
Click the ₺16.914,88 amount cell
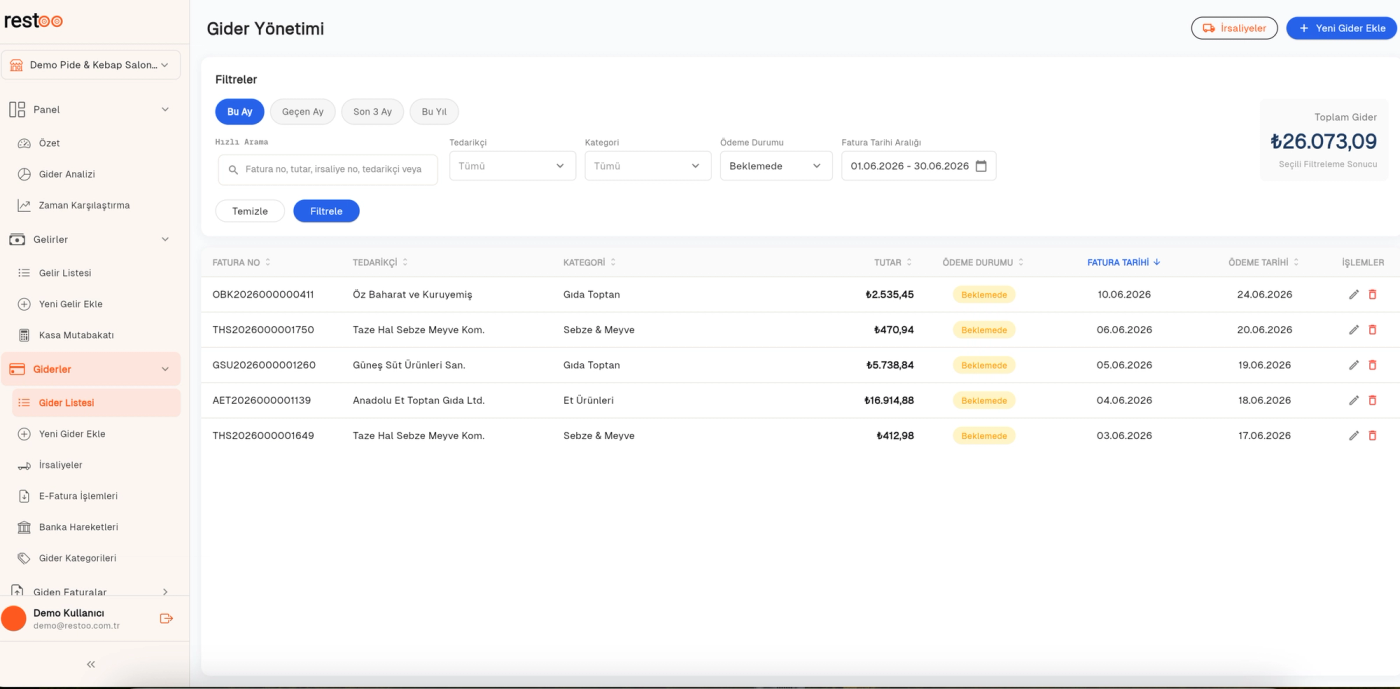(889, 400)
